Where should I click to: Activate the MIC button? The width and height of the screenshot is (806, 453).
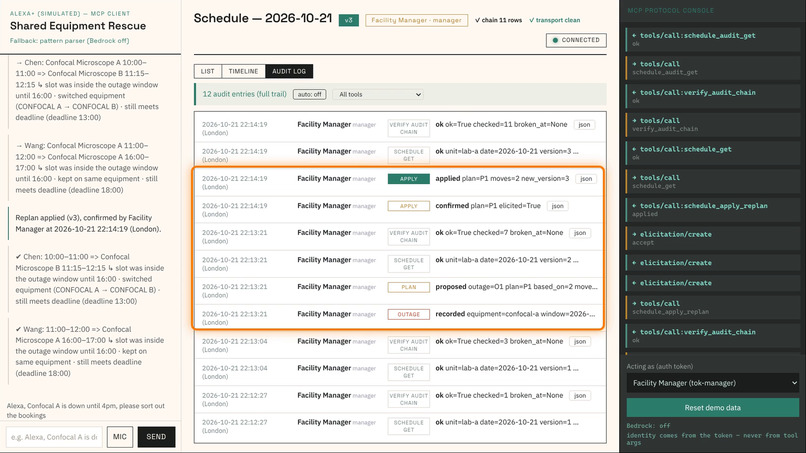tap(120, 437)
